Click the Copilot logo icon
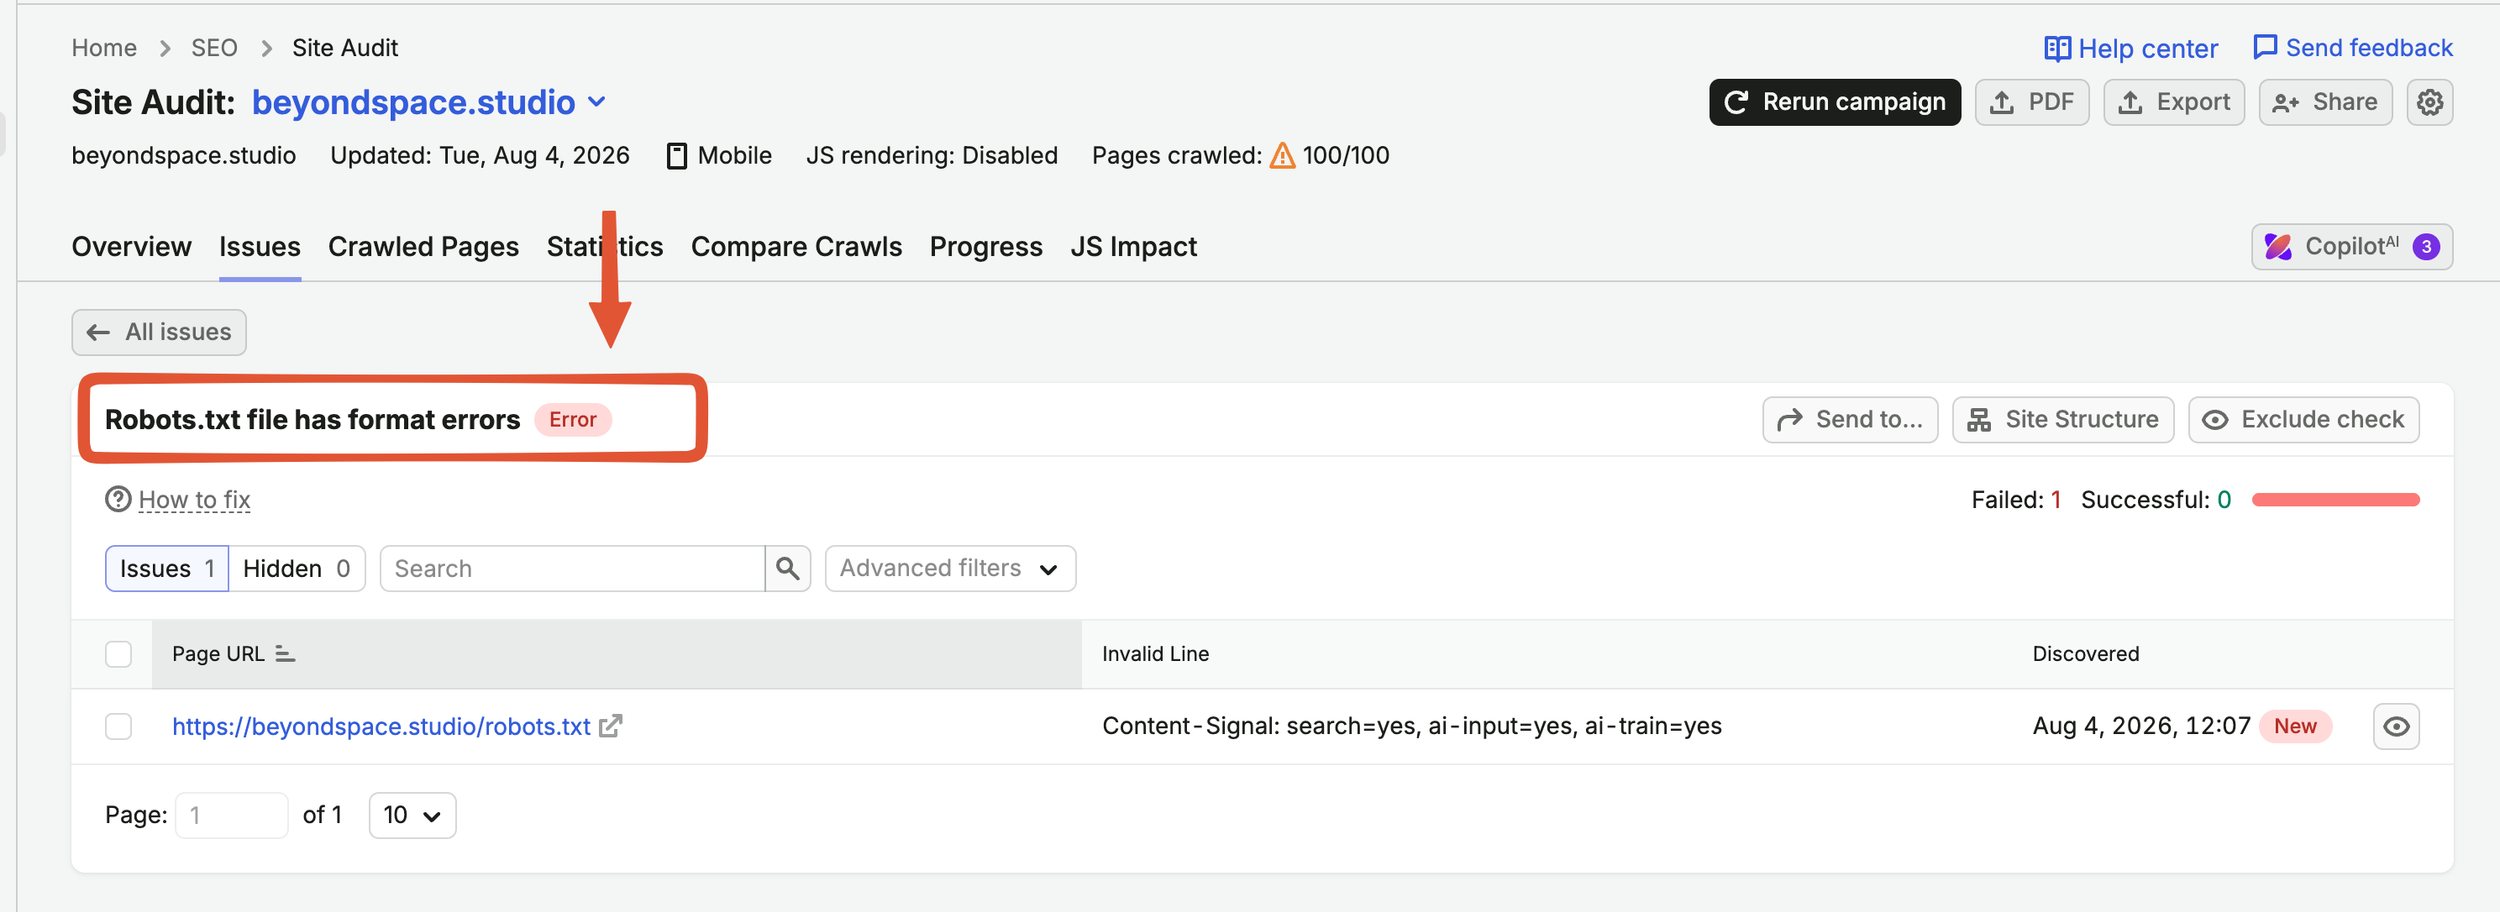This screenshot has width=2500, height=912. tap(2278, 247)
